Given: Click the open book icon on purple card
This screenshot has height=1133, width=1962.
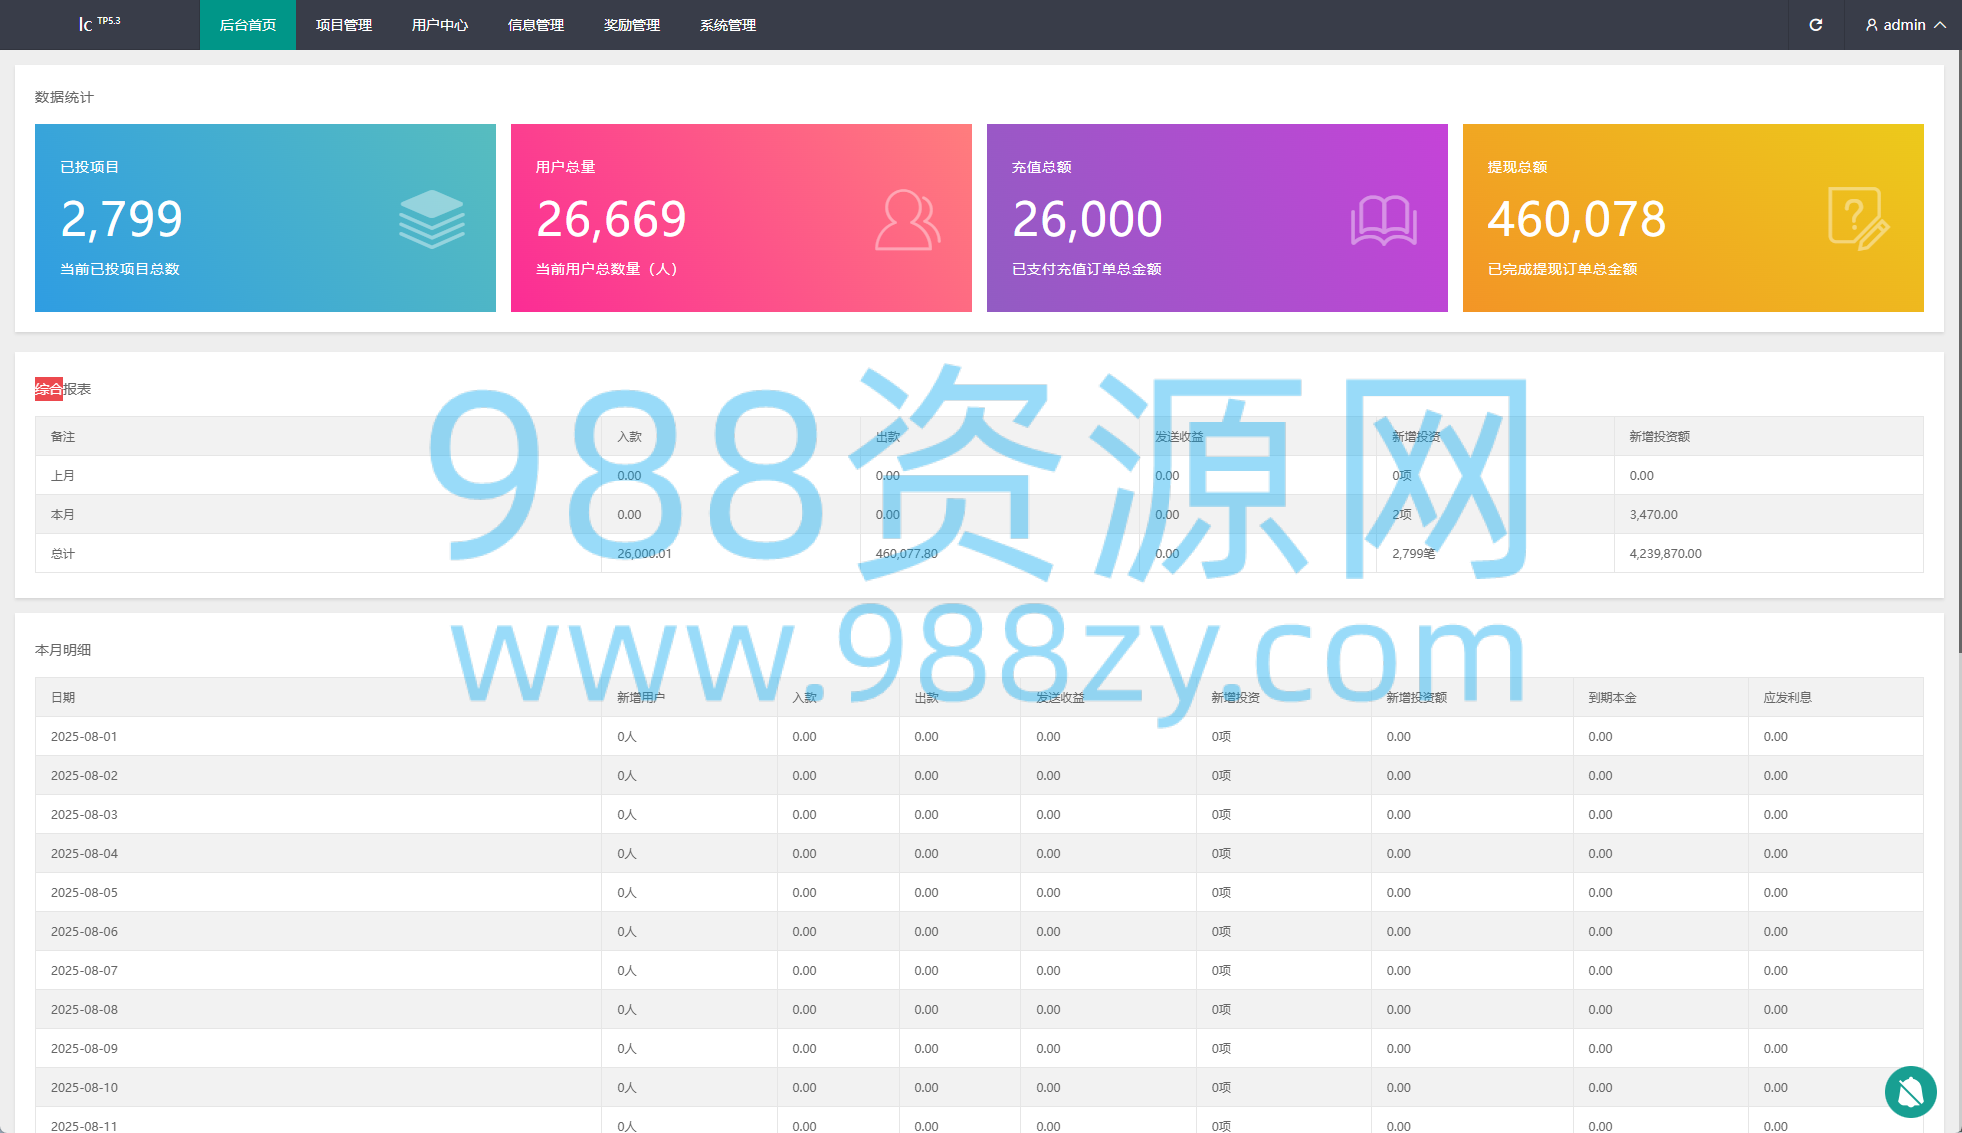Looking at the screenshot, I should (x=1384, y=219).
